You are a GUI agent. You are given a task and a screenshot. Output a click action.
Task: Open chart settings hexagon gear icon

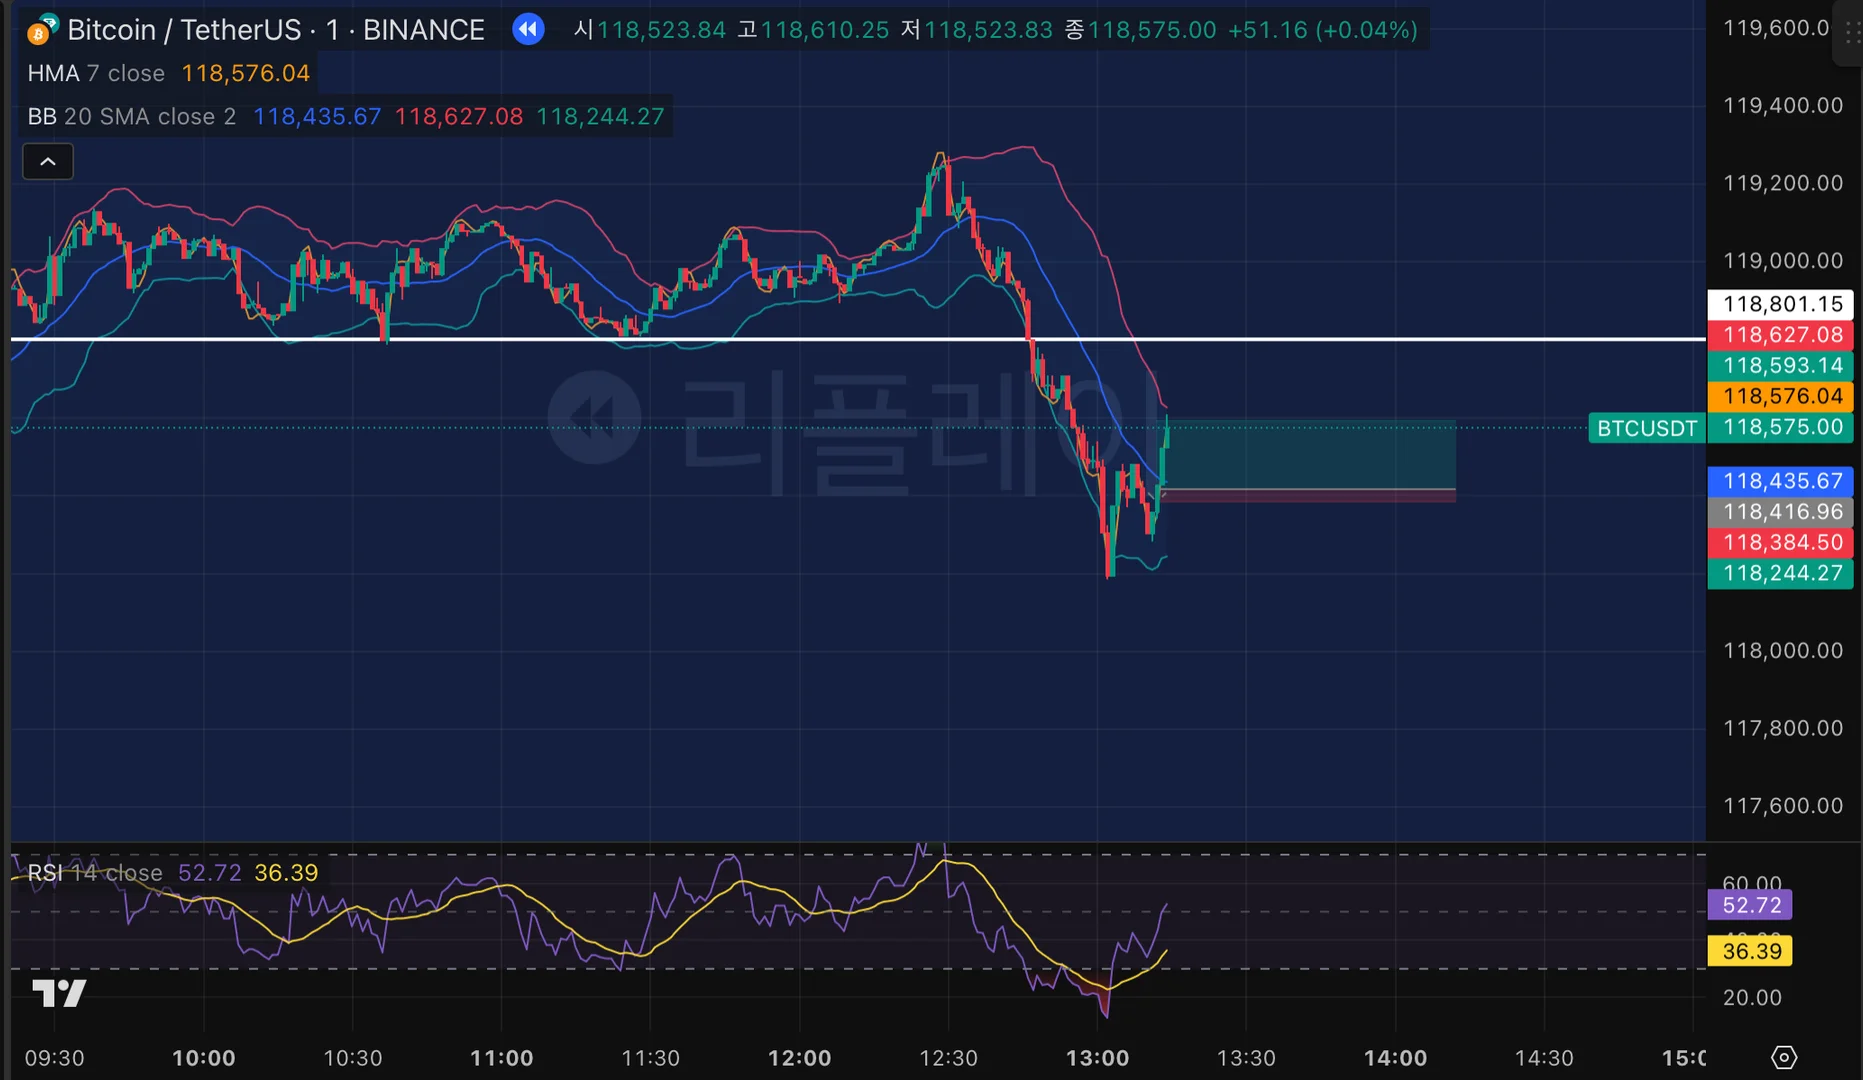pos(1784,1057)
